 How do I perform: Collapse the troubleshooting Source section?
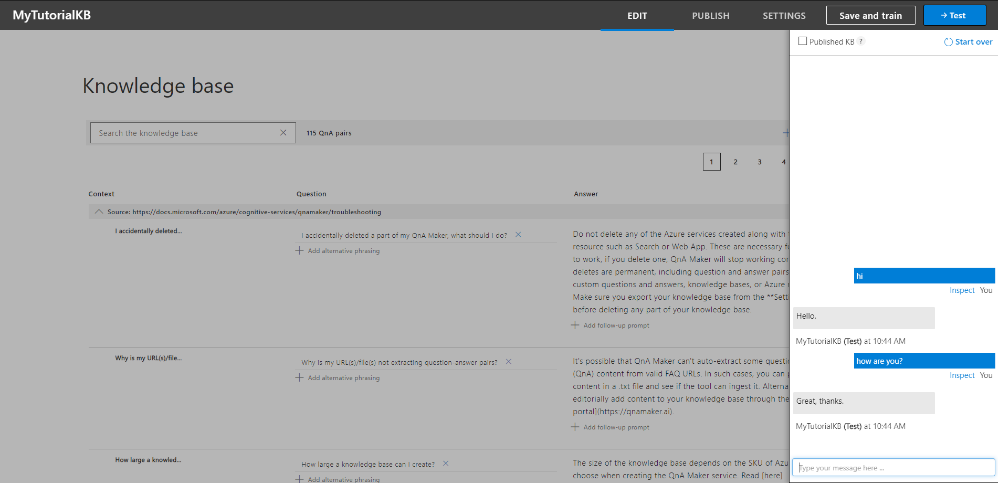tap(99, 211)
